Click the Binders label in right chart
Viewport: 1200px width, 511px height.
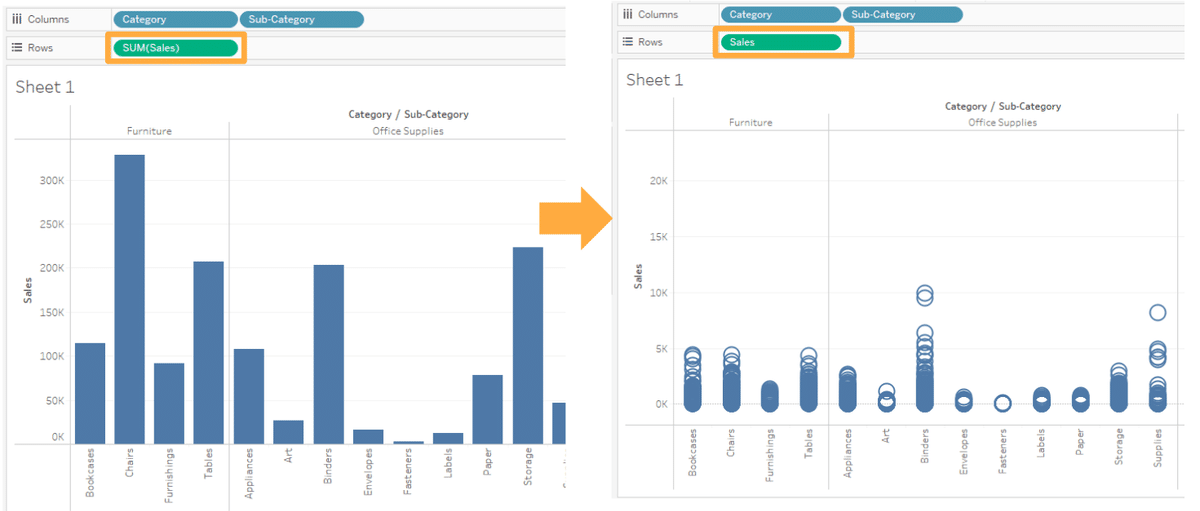pos(925,446)
